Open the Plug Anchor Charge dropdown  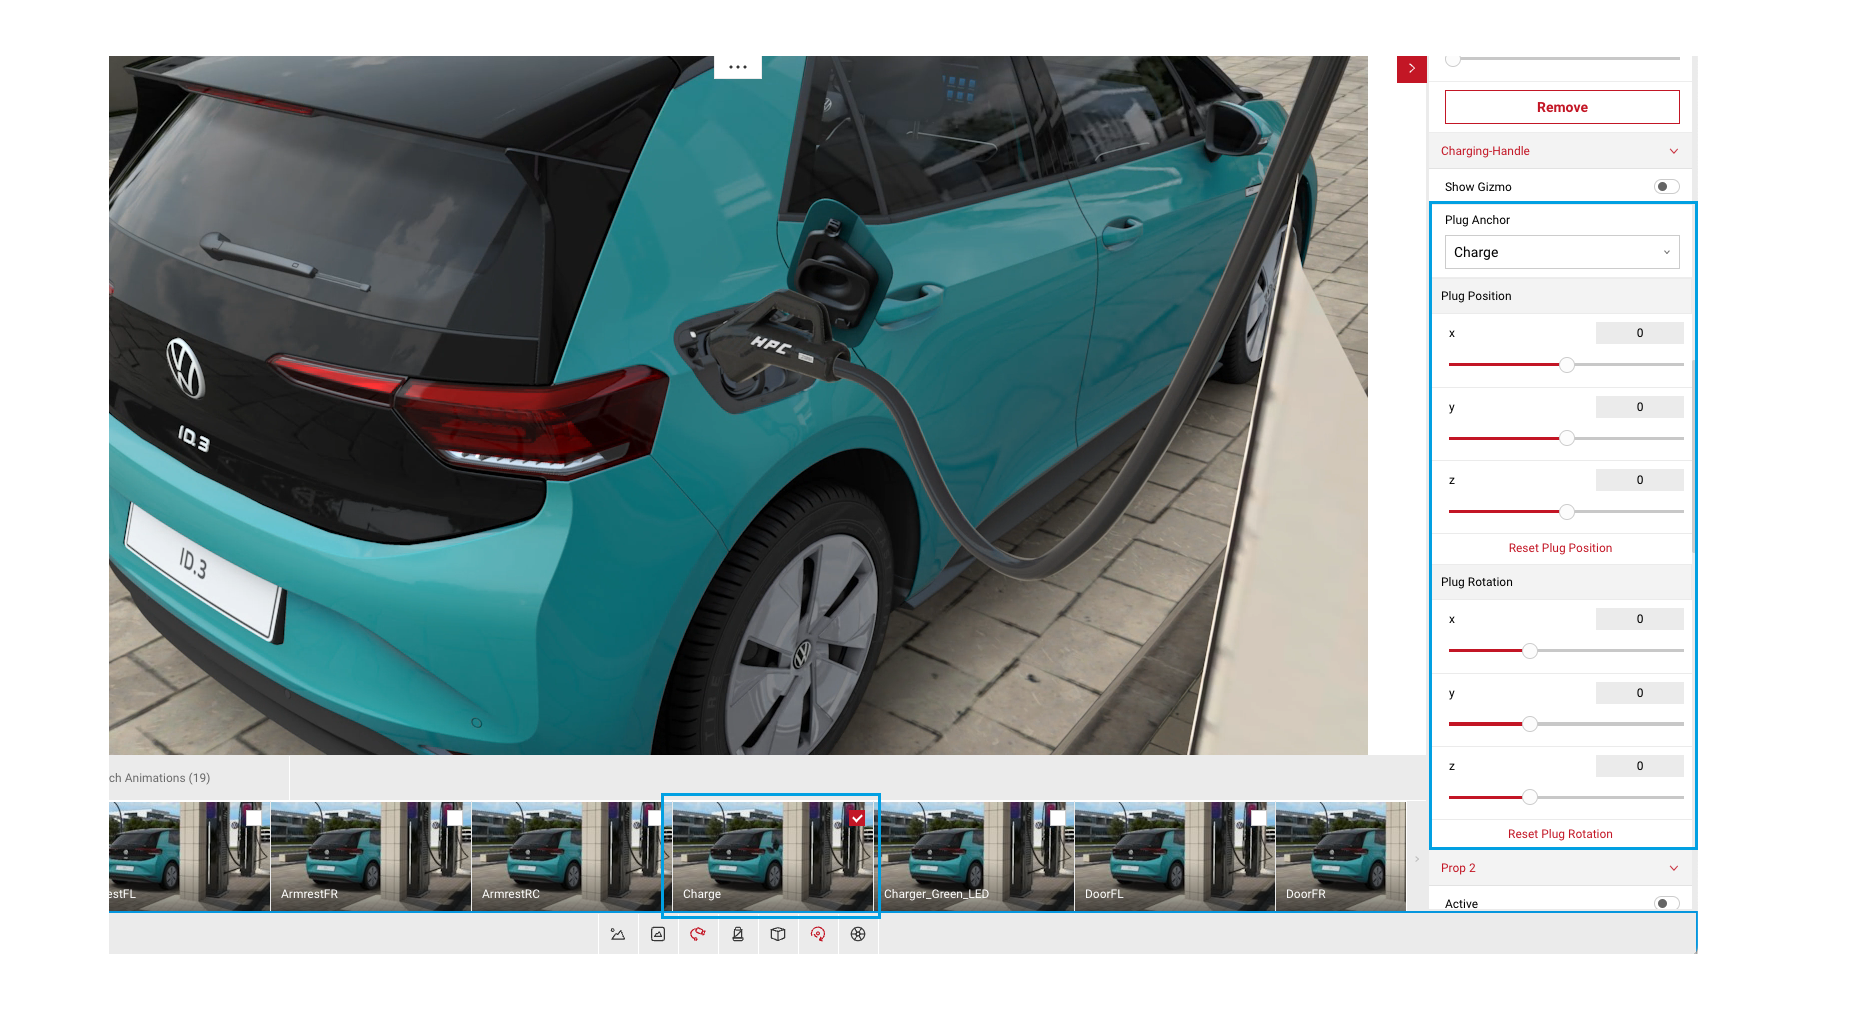pos(1562,252)
